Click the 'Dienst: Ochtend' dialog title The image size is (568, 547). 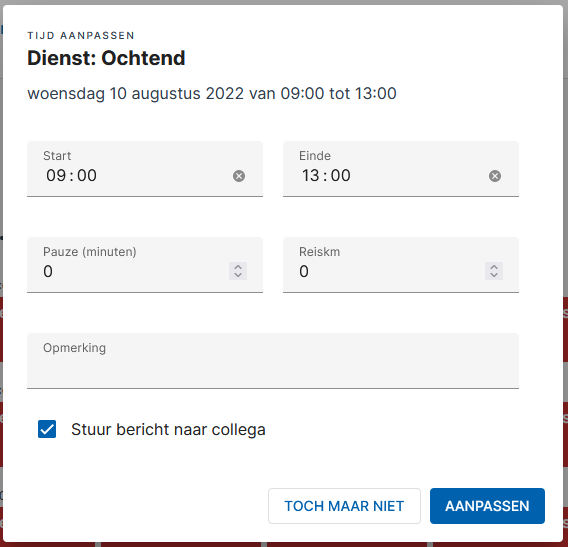coord(106,58)
